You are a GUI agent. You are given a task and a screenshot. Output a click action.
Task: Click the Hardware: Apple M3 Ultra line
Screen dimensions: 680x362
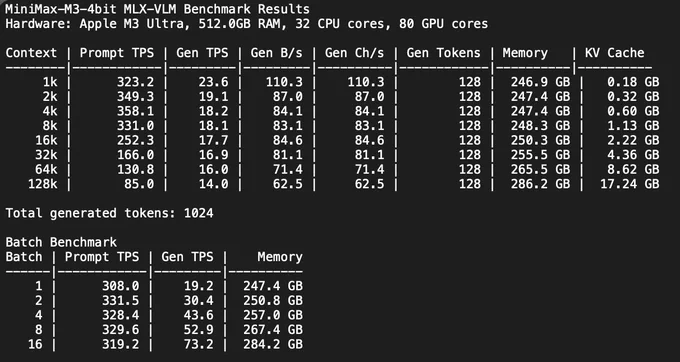tap(246, 24)
